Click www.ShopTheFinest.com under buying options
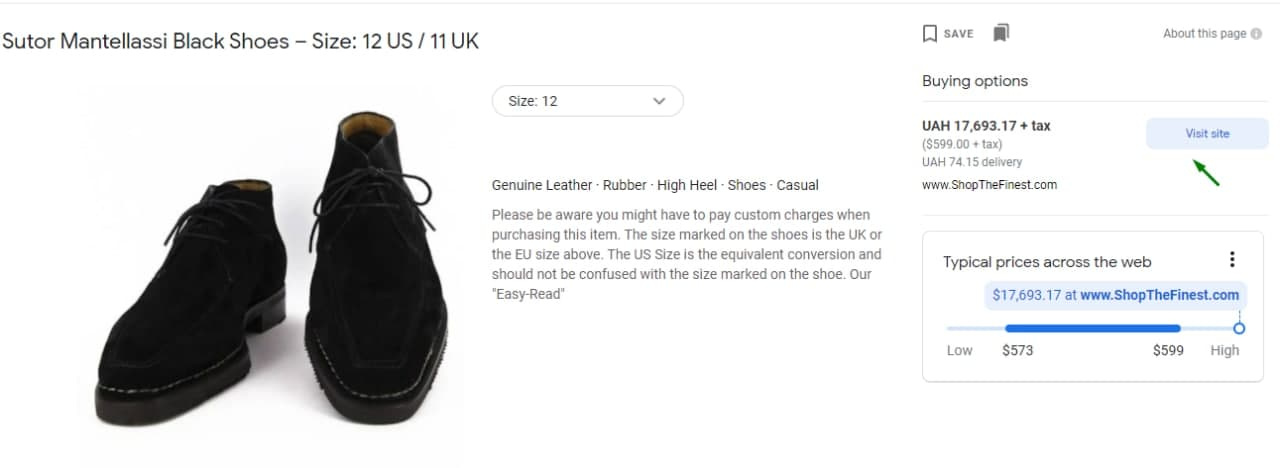This screenshot has width=1280, height=468. (989, 185)
